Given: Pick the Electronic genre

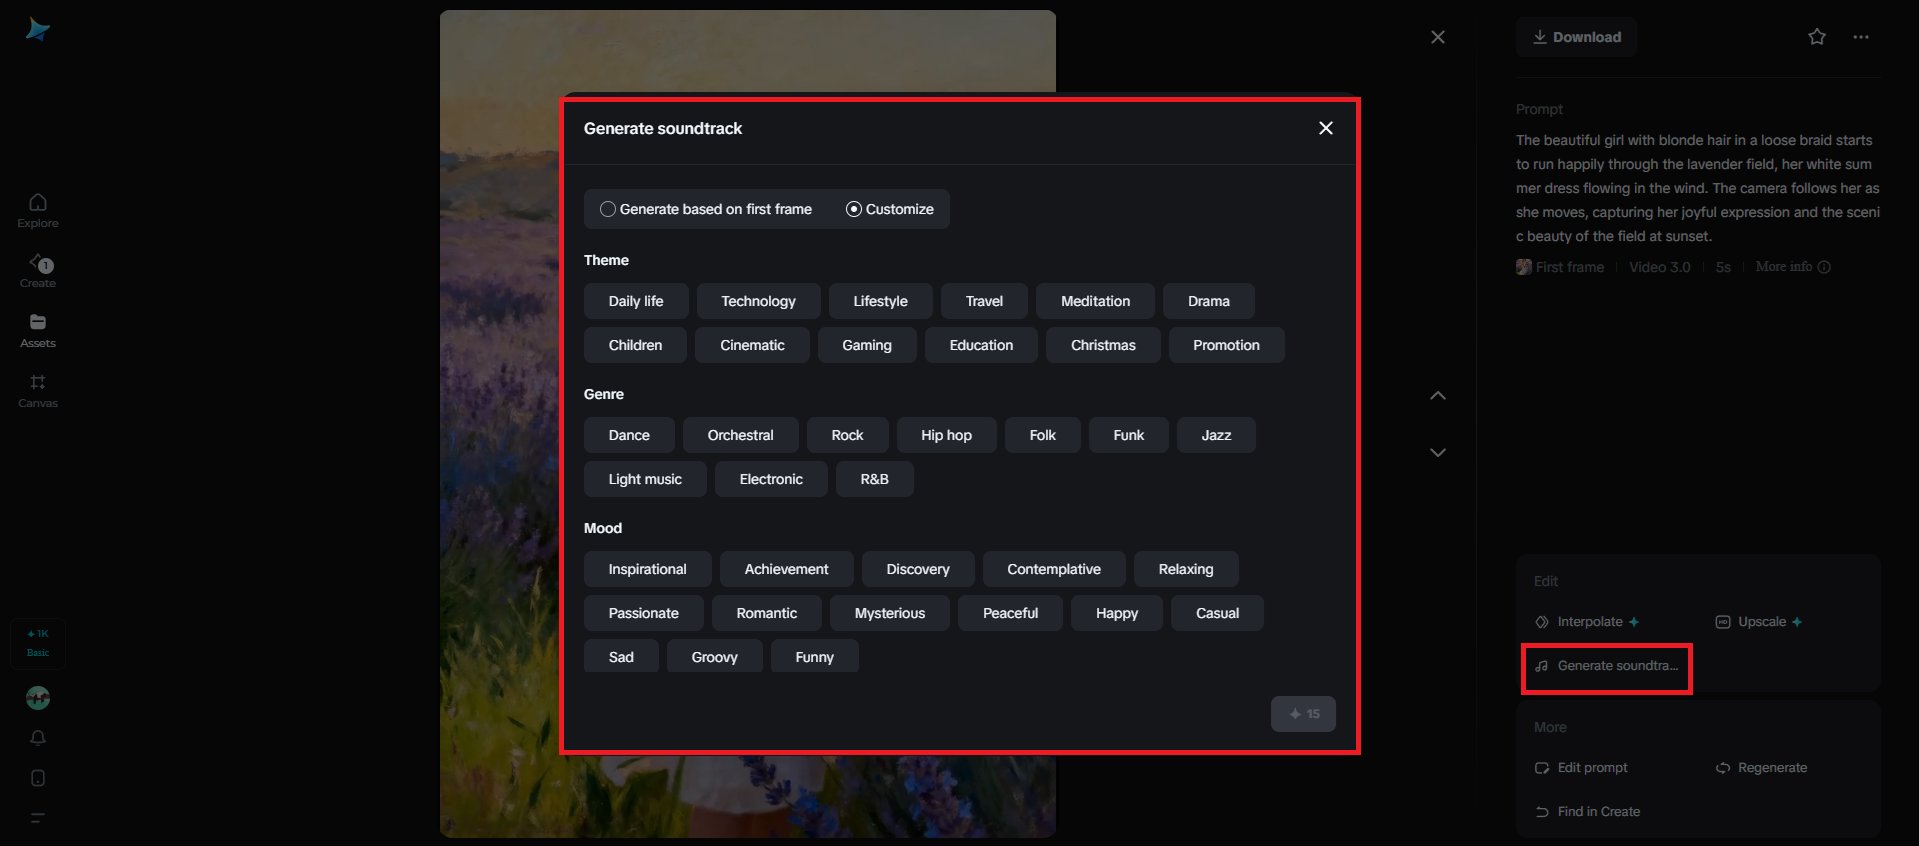Looking at the screenshot, I should pyautogui.click(x=771, y=479).
